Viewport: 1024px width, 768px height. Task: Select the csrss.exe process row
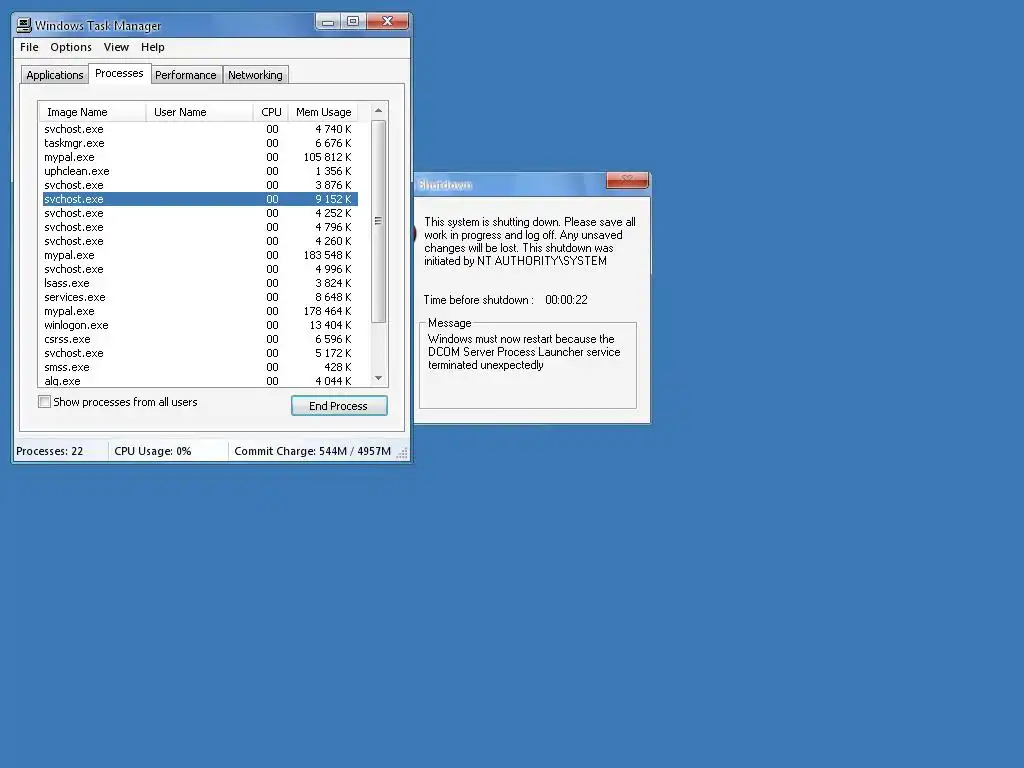click(x=200, y=339)
